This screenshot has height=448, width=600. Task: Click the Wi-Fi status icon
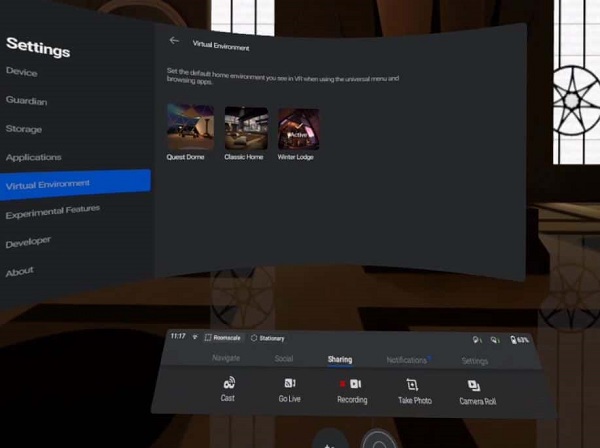point(194,337)
